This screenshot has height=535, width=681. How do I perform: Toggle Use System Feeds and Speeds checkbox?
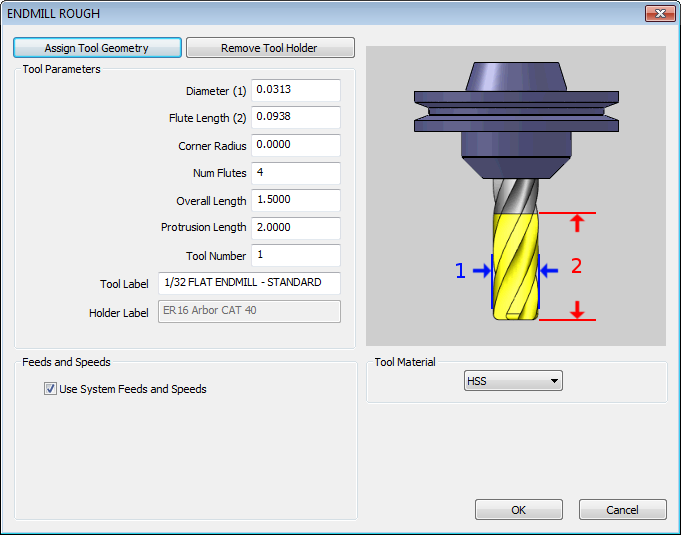pos(50,389)
